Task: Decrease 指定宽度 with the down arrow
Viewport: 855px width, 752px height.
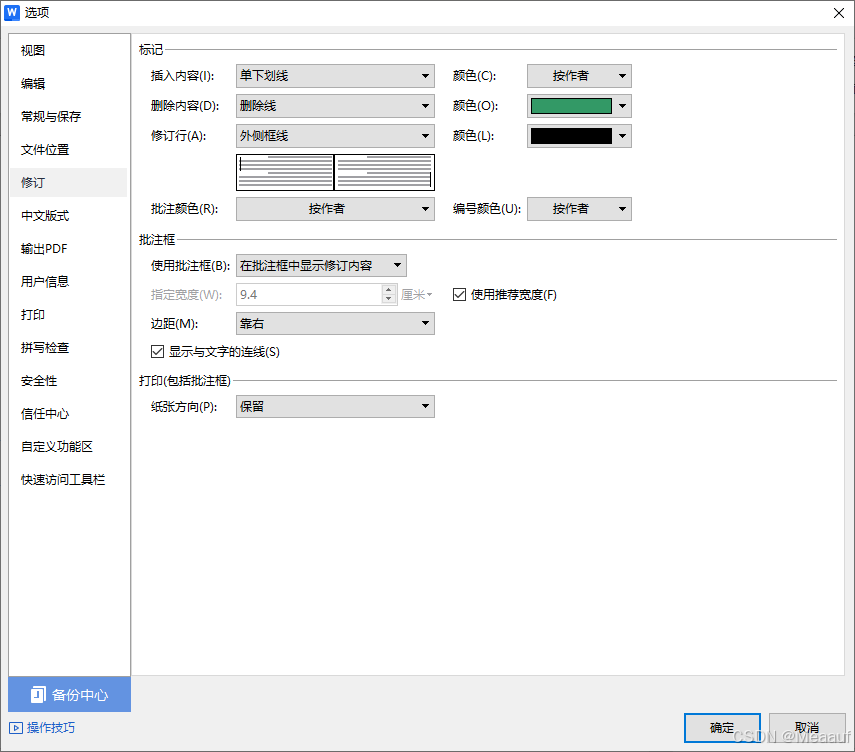Action: [x=388, y=299]
